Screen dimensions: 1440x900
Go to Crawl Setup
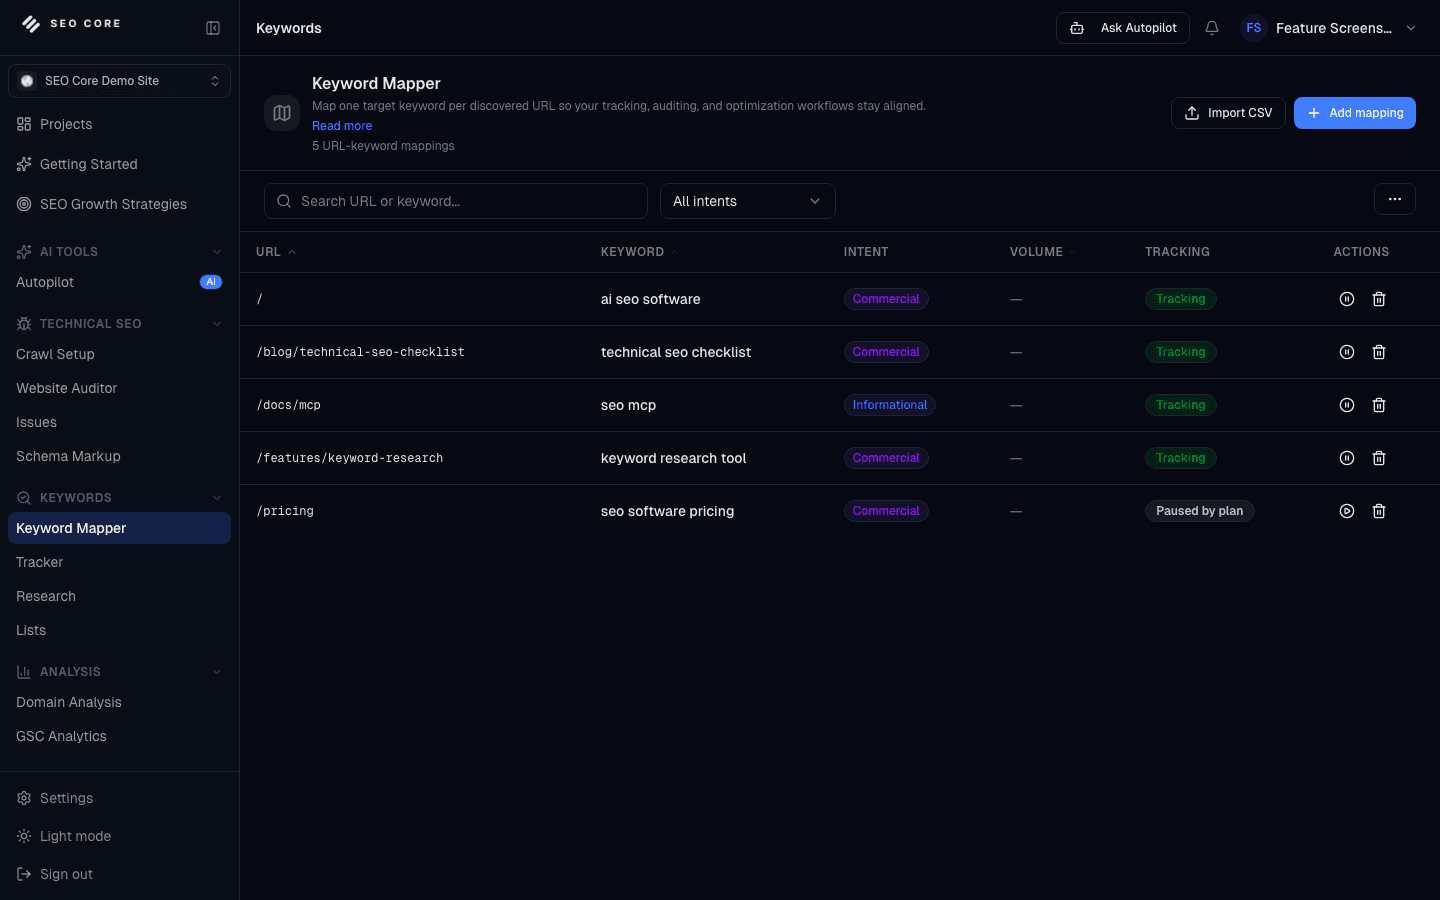tap(119, 354)
